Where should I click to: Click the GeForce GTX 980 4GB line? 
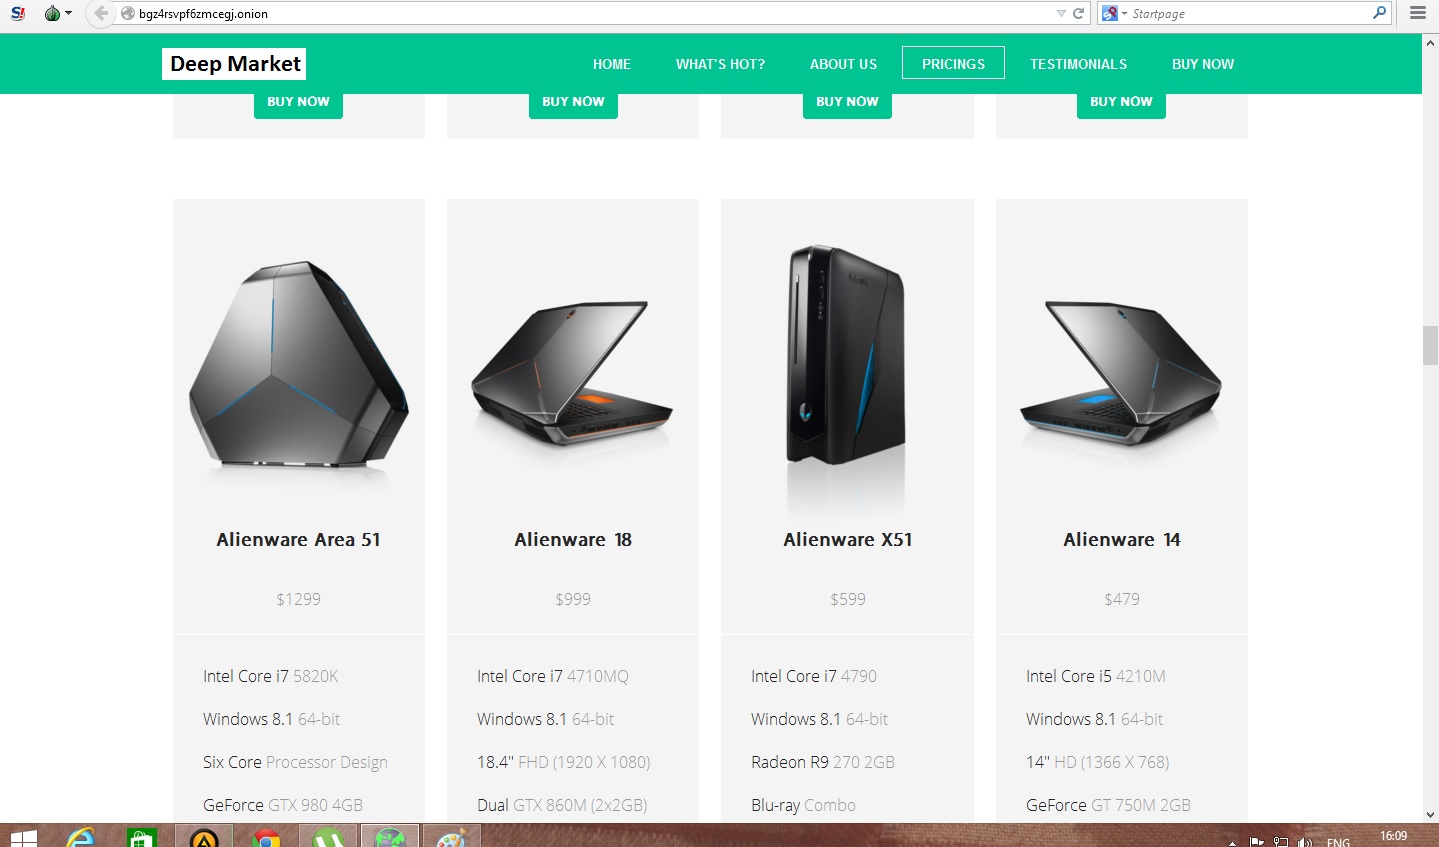[282, 805]
